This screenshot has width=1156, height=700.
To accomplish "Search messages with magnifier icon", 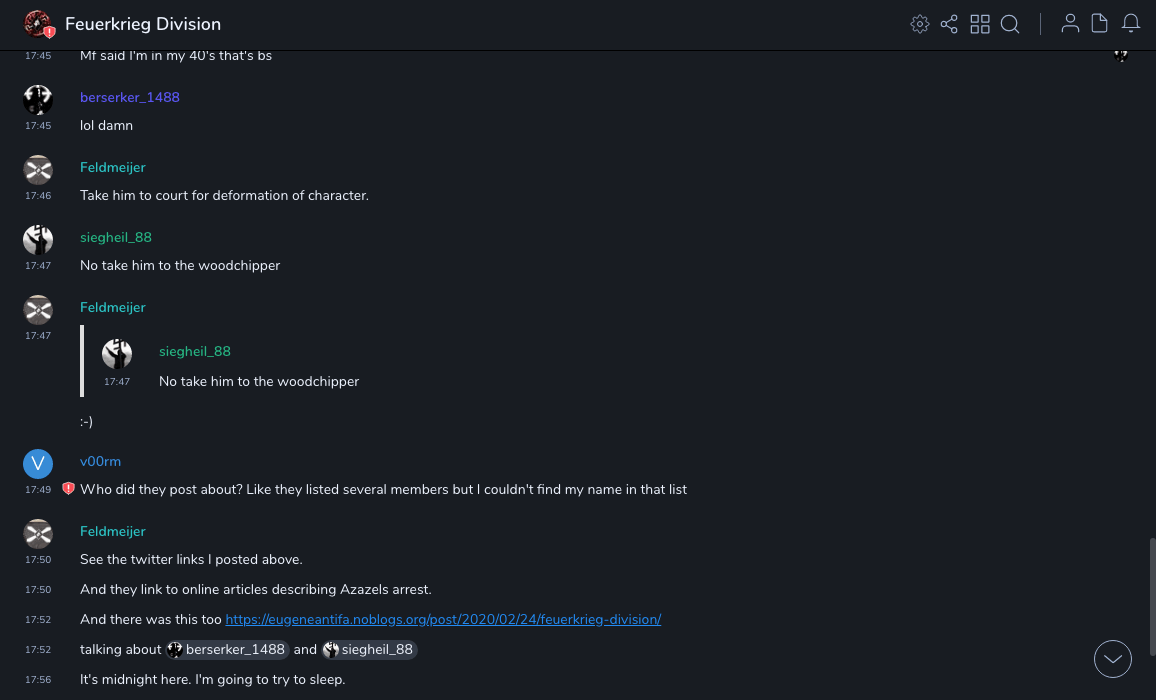I will 1010,24.
